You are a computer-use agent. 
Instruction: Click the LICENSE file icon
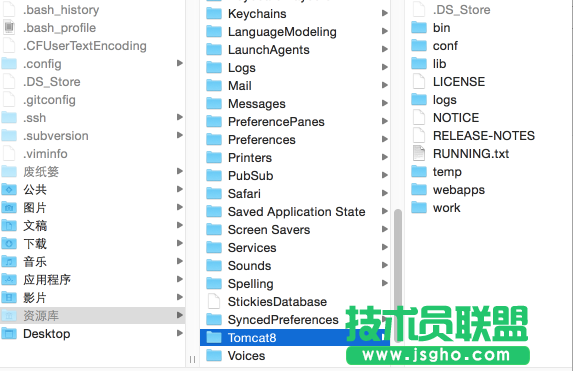click(419, 82)
